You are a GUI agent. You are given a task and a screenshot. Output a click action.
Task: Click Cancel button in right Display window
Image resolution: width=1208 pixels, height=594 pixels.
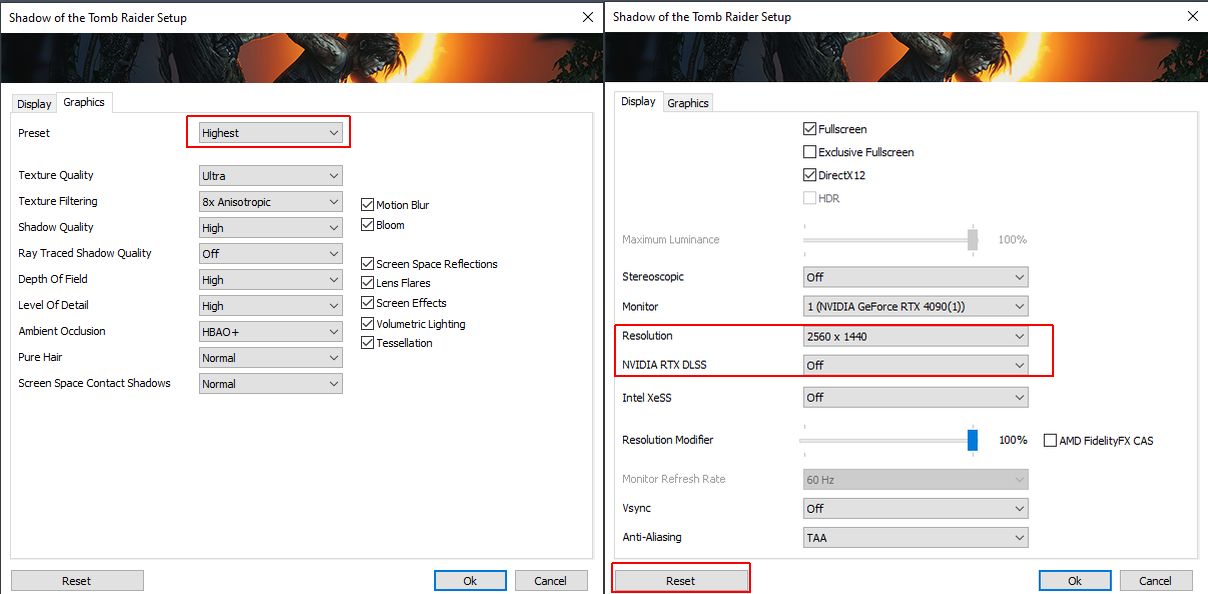tap(1155, 580)
